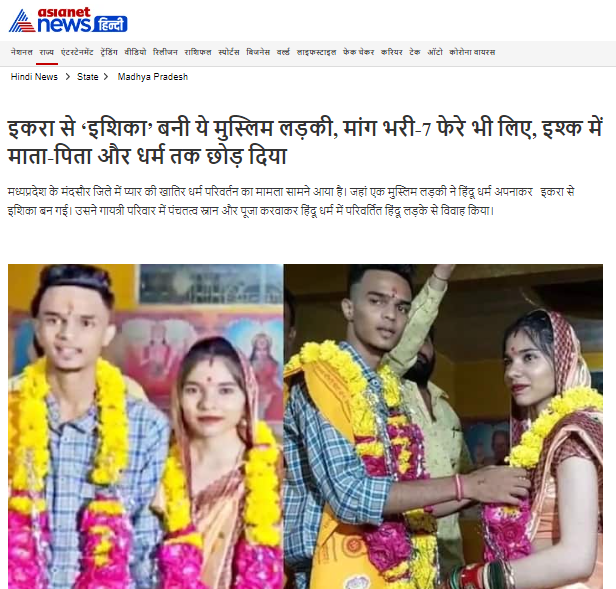Image resolution: width=616 pixels, height=589 pixels.
Task: Open the लाइफस्टाइल section
Action: (317, 52)
